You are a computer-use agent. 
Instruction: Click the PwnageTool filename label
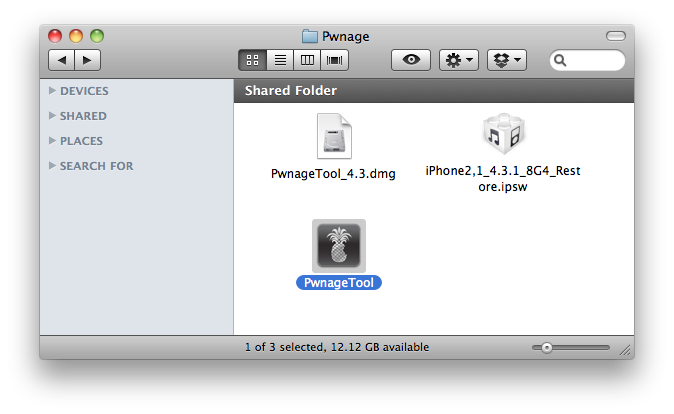coord(338,283)
